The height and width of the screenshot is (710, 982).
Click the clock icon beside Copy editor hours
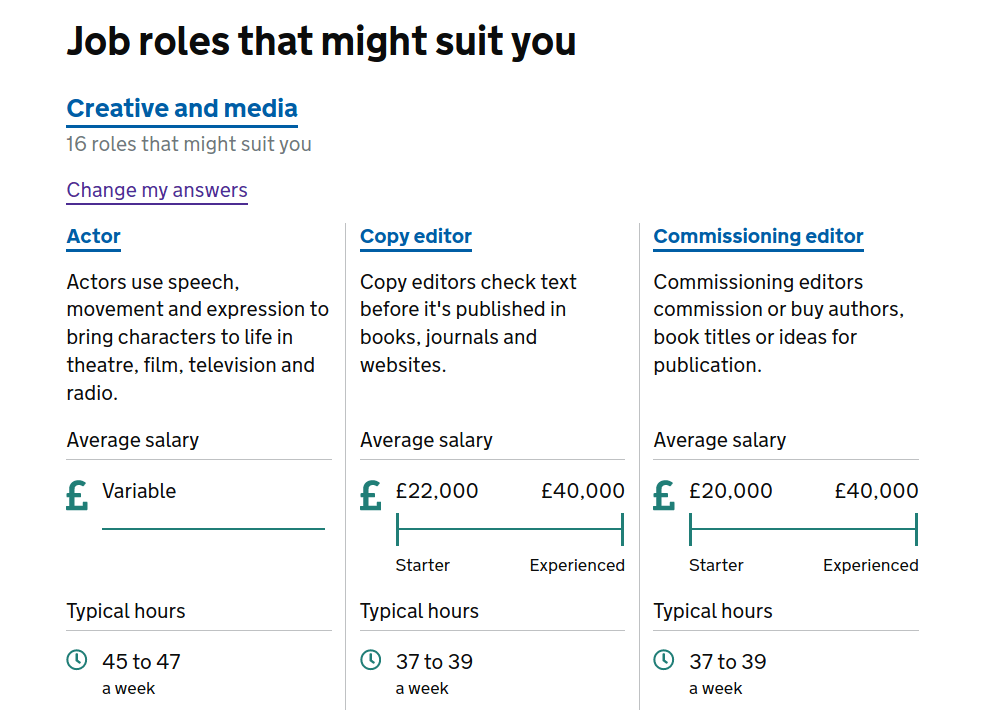[370, 660]
